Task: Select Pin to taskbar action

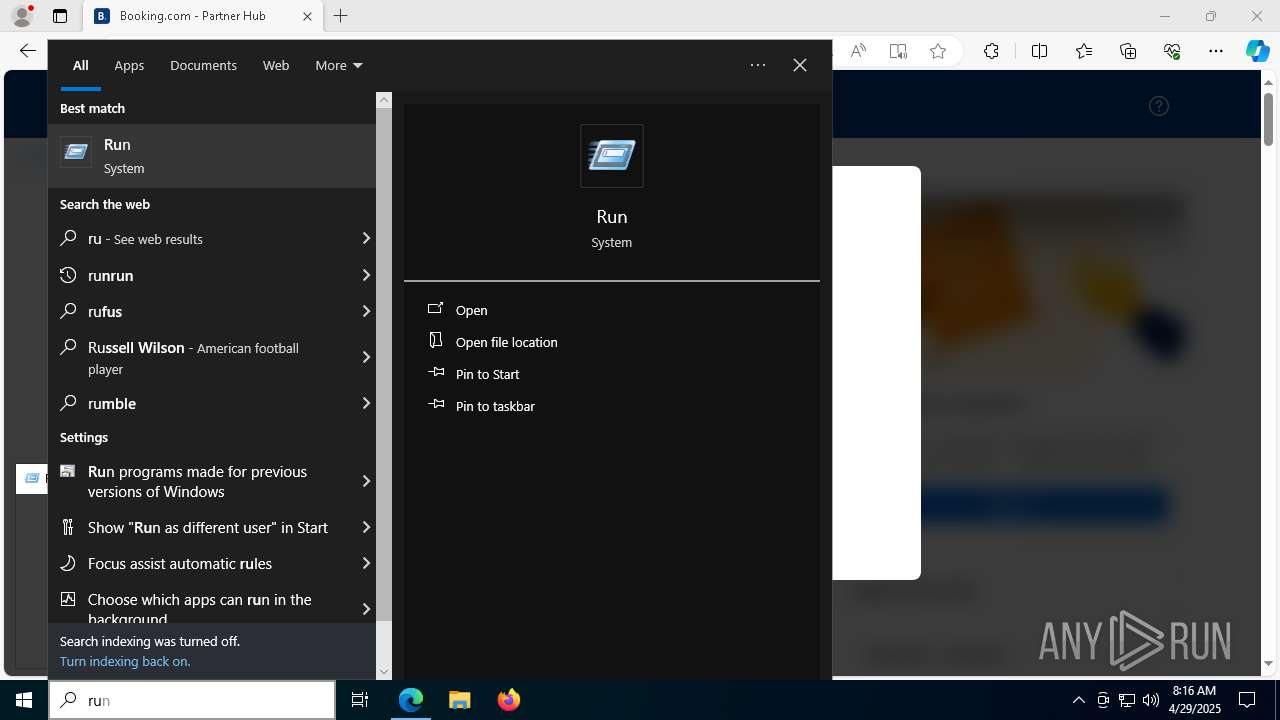Action: pyautogui.click(x=495, y=406)
